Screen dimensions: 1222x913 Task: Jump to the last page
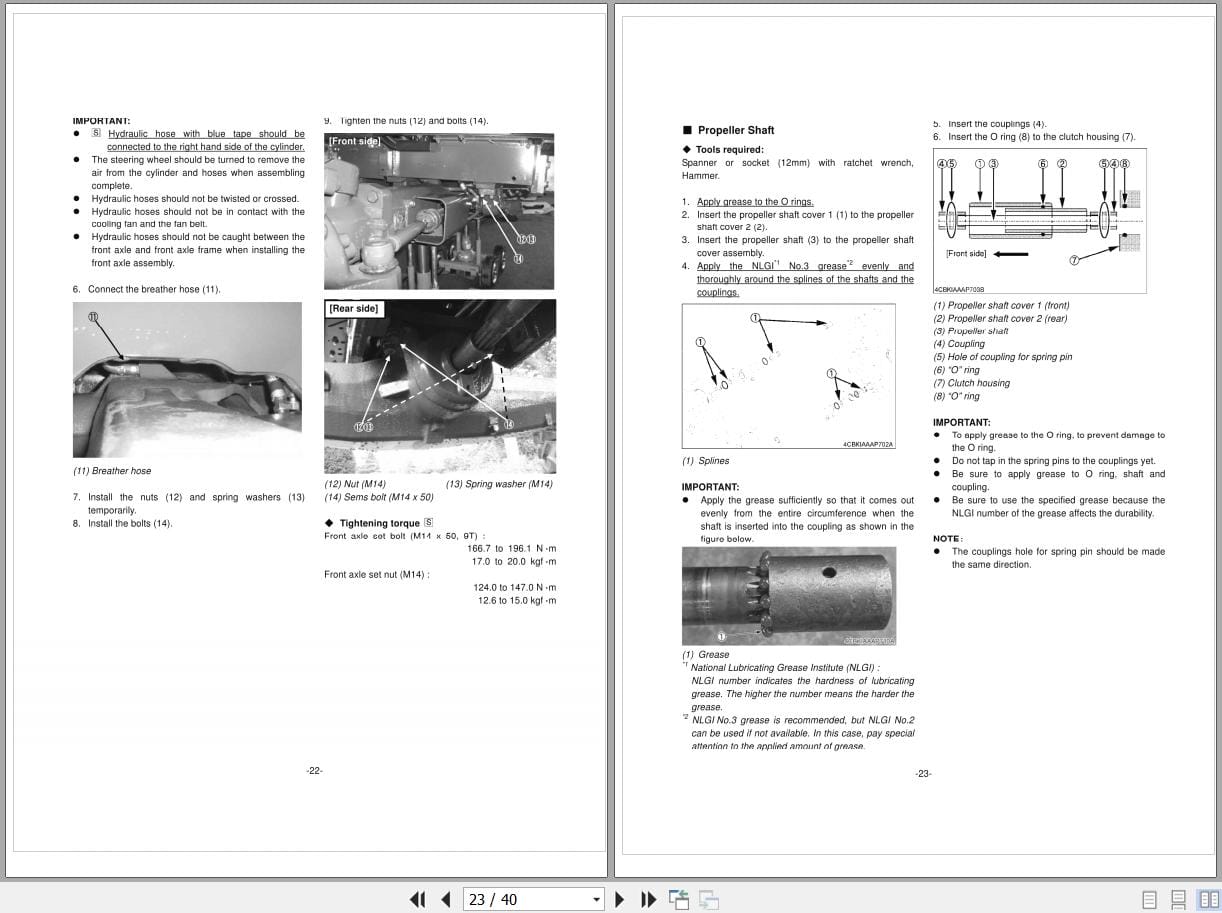pyautogui.click(x=648, y=899)
